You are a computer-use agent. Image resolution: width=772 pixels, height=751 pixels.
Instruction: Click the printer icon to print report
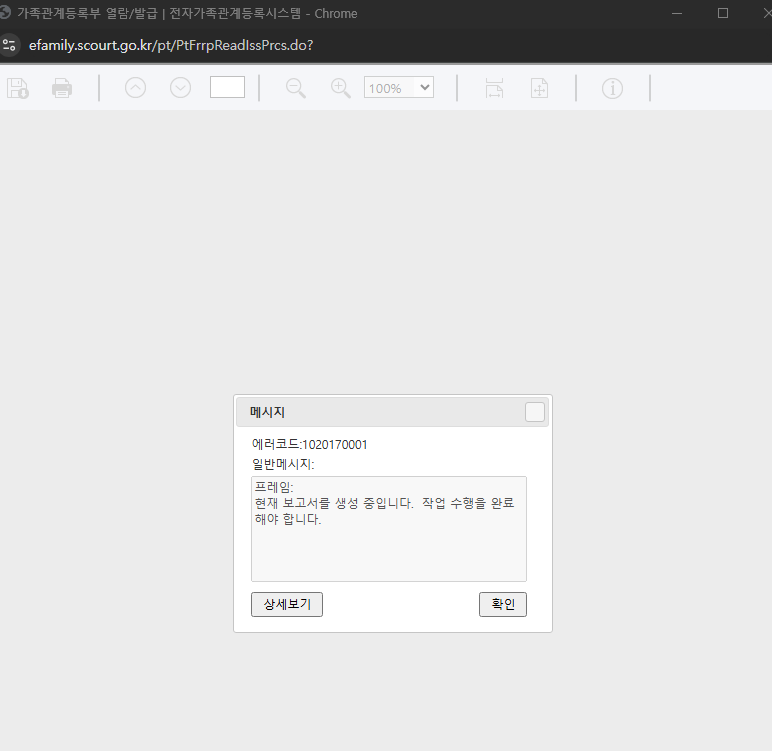point(62,89)
